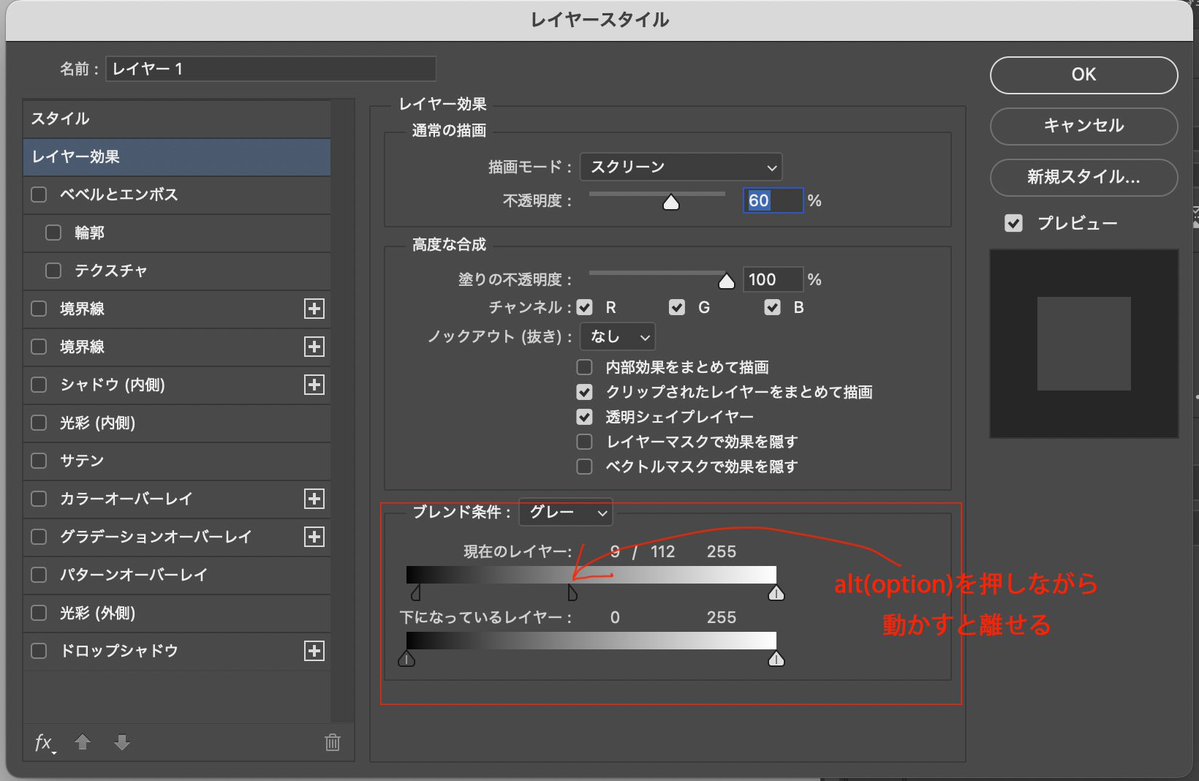Image resolution: width=1199 pixels, height=781 pixels.
Task: Enable グラデーションオーバーレイ checkbox
Action: tap(39, 536)
